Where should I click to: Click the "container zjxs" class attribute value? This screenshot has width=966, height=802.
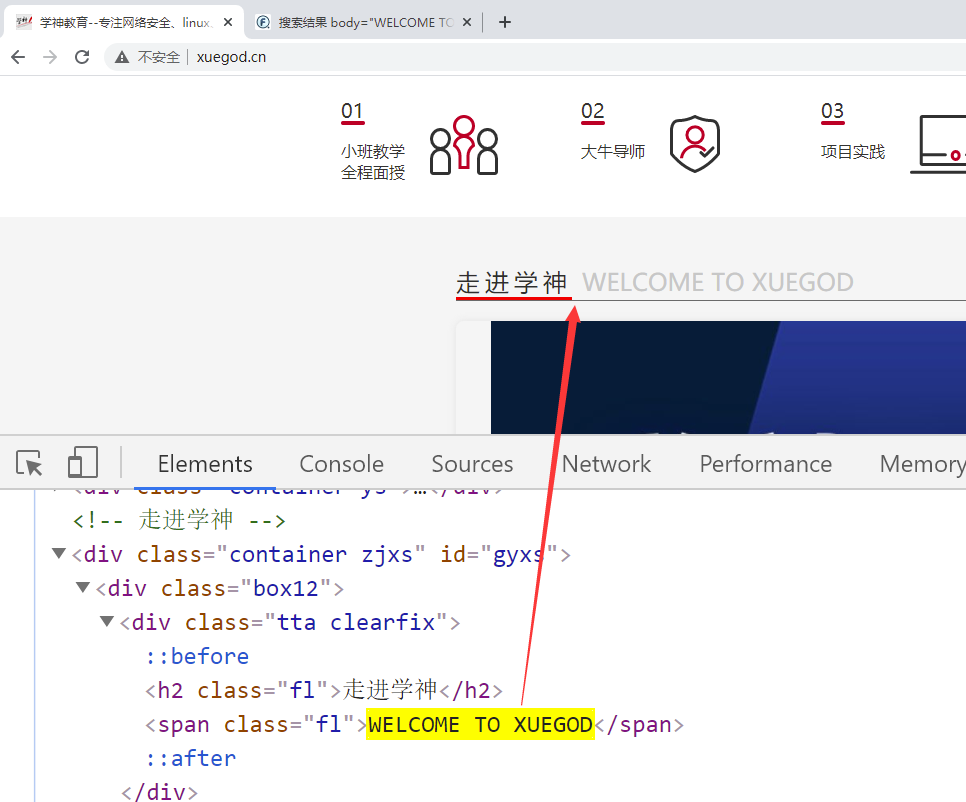point(320,554)
